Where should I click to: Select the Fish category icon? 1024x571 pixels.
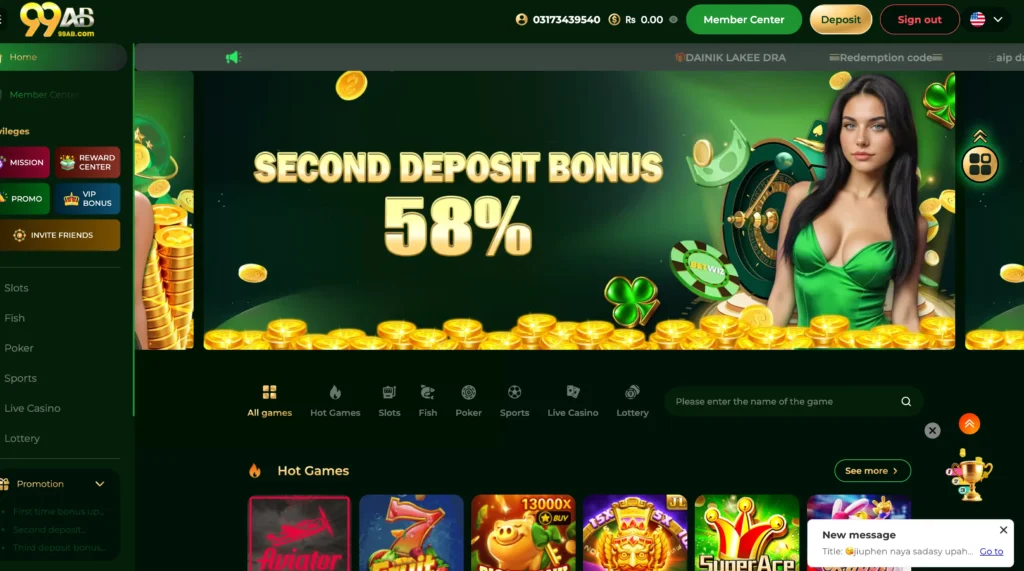pos(427,392)
